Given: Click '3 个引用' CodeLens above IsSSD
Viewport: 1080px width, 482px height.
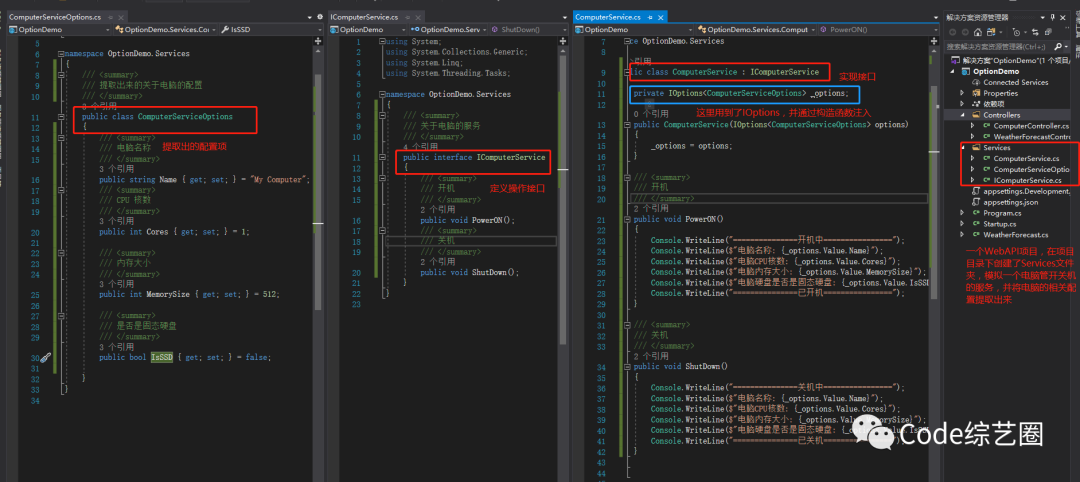Looking at the screenshot, I should point(116,347).
